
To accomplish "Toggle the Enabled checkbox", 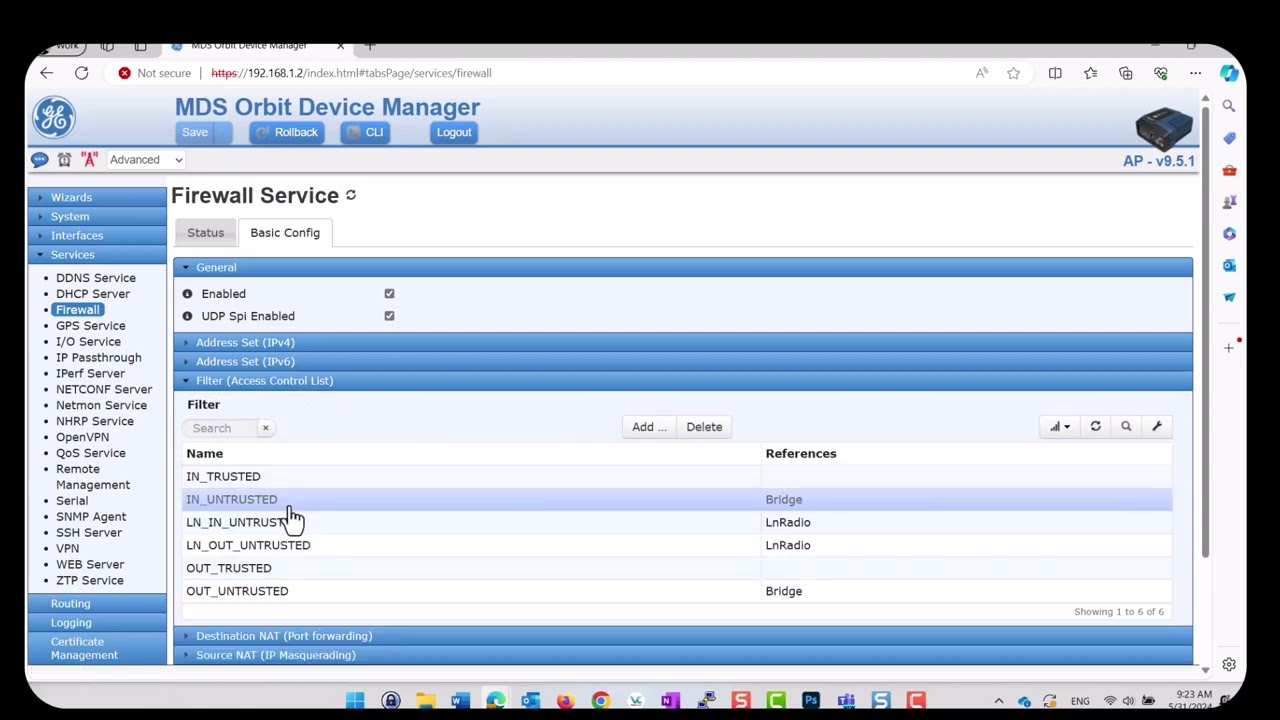I will [x=389, y=294].
